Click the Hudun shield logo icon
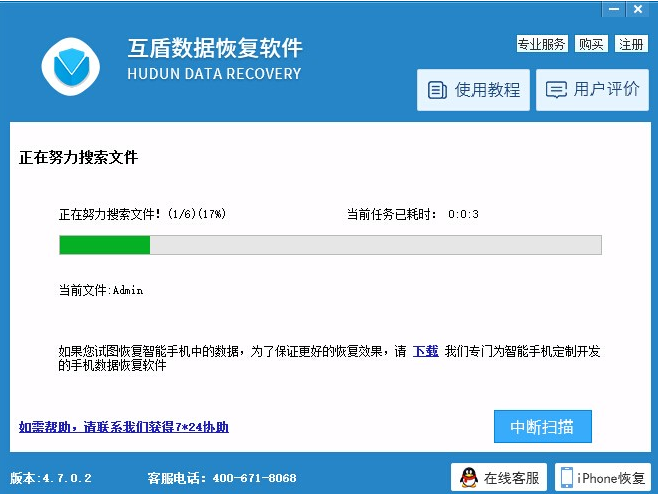658x494 pixels. [70, 66]
